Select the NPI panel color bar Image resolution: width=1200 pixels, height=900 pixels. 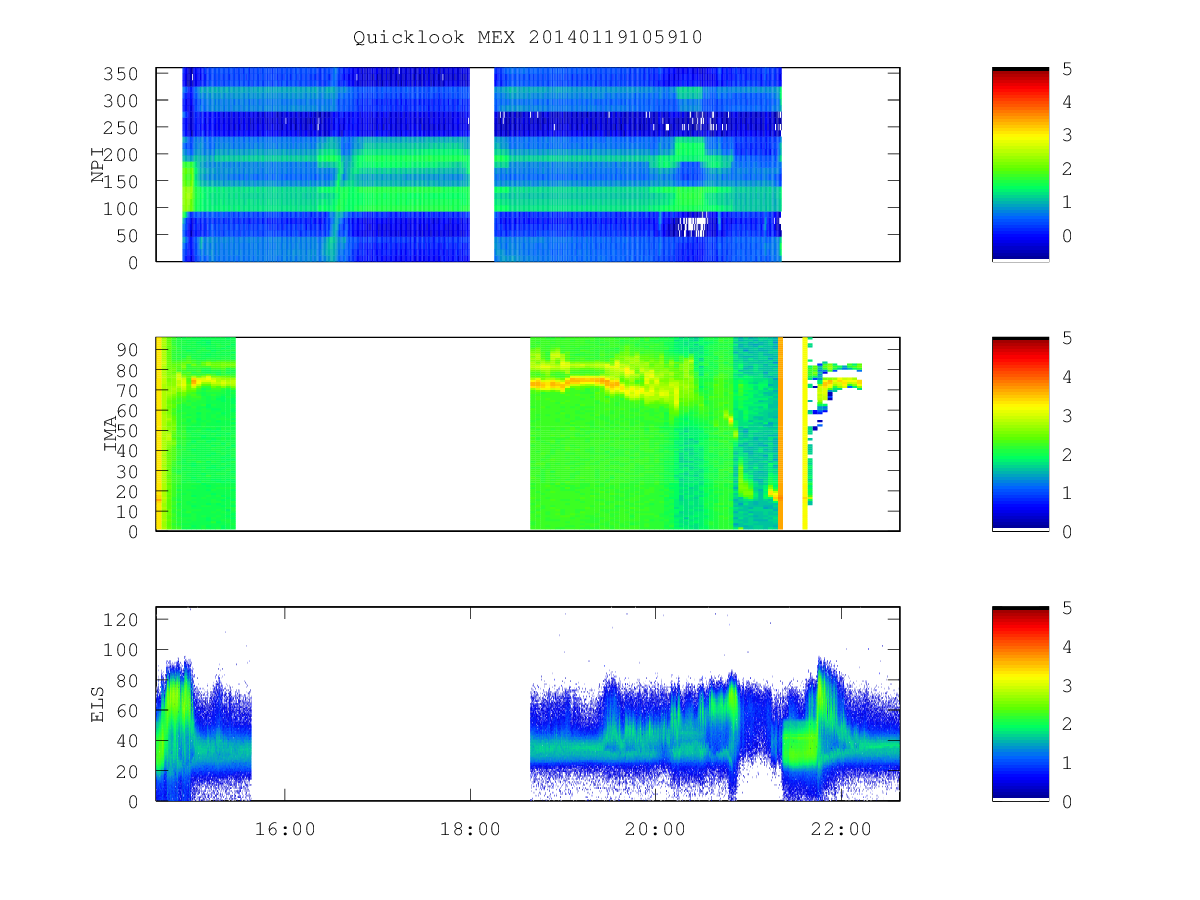1020,164
